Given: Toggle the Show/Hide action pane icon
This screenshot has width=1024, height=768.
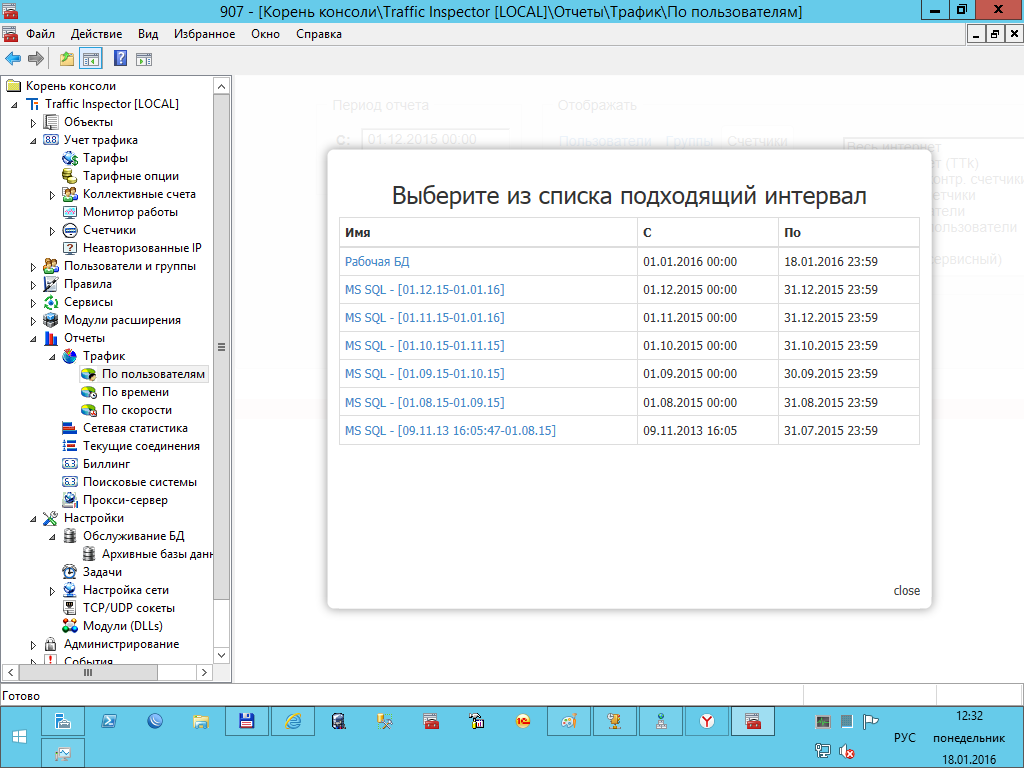Looking at the screenshot, I should [x=144, y=59].
